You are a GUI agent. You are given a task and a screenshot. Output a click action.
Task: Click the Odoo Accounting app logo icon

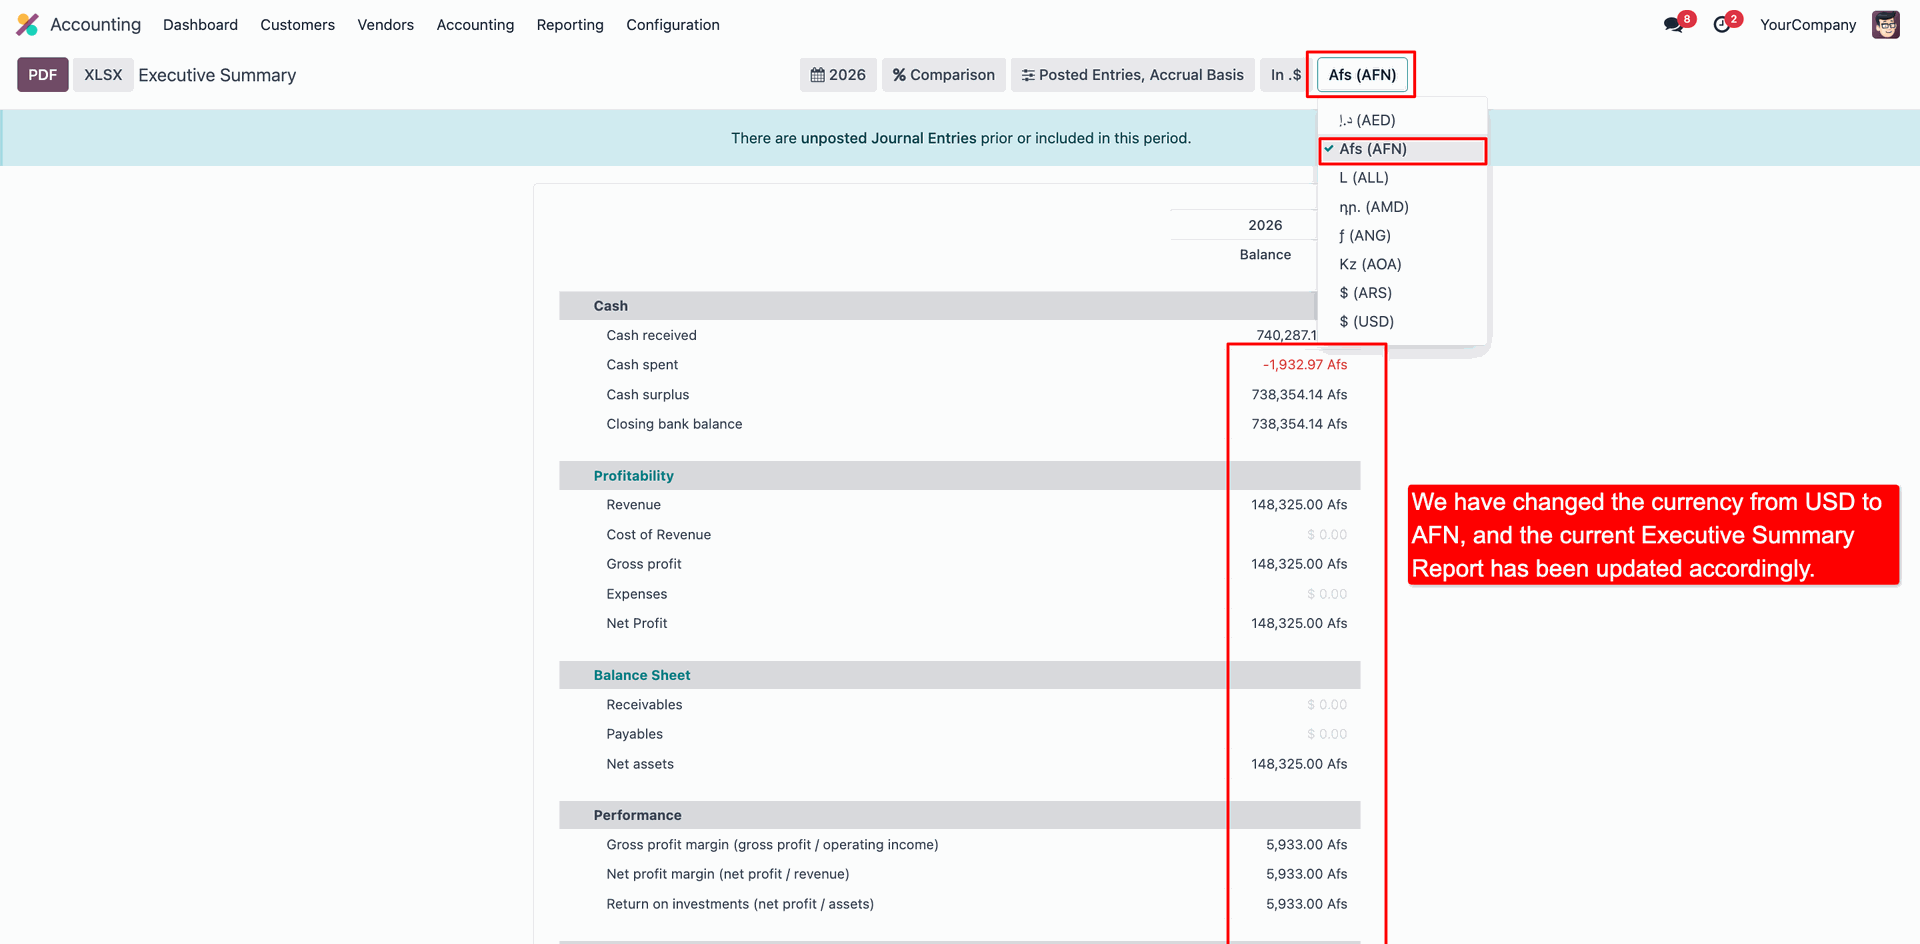[x=27, y=24]
